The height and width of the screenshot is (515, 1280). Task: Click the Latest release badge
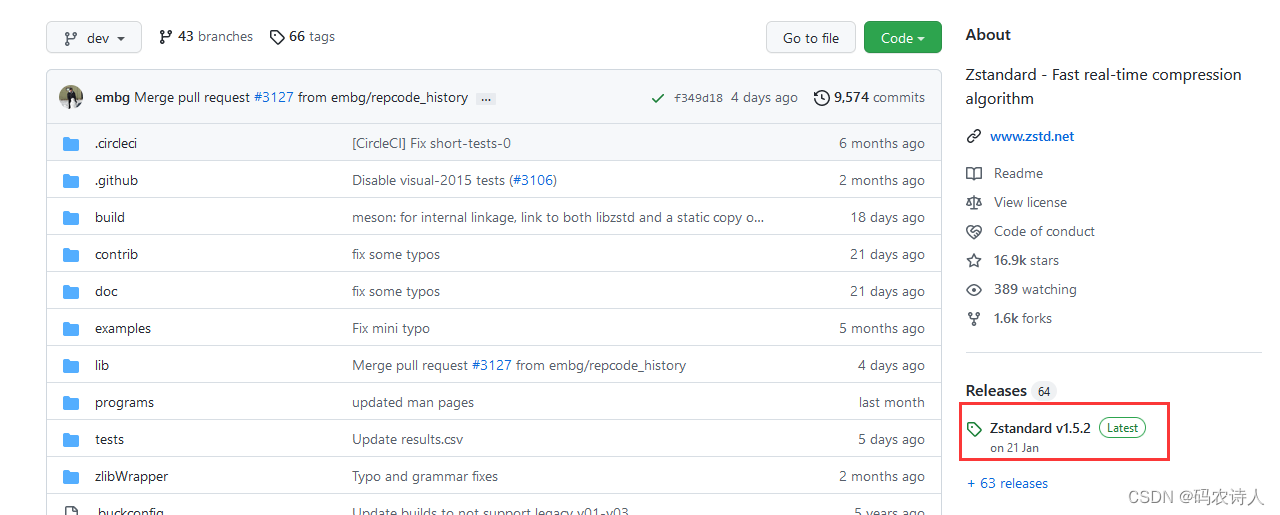tap(1122, 427)
